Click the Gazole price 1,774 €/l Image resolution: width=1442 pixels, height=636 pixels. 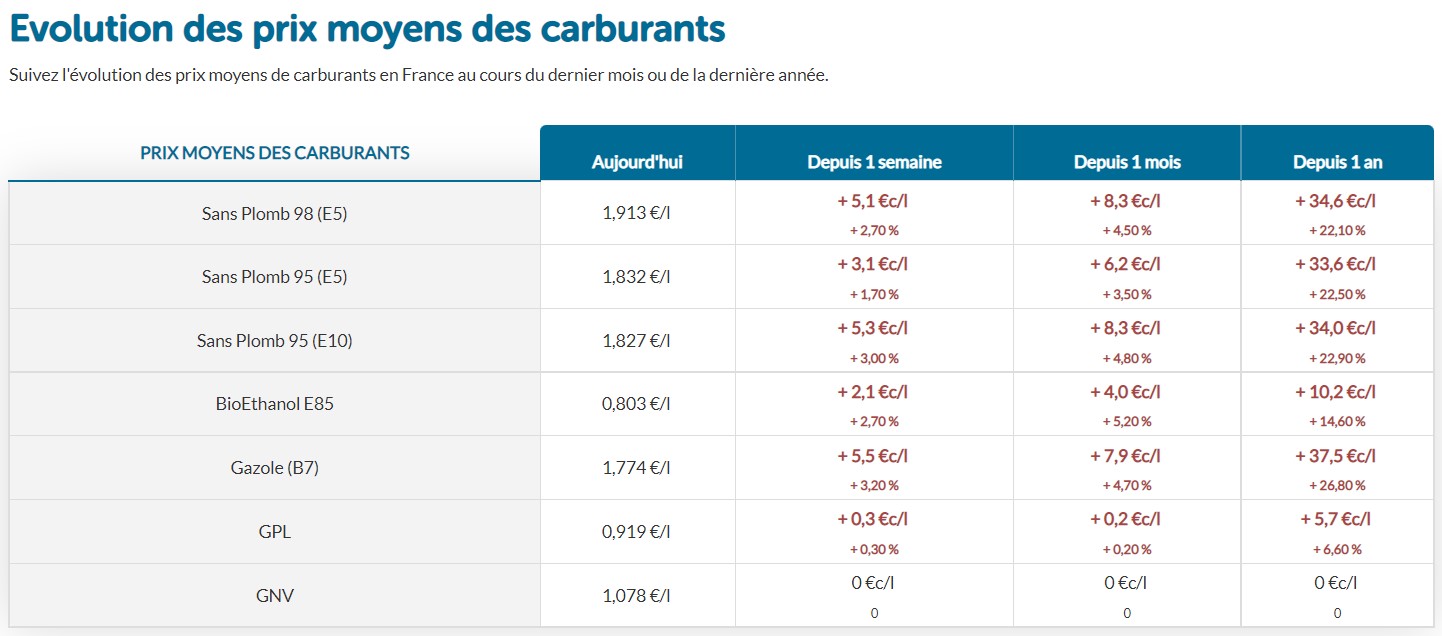[x=637, y=468]
